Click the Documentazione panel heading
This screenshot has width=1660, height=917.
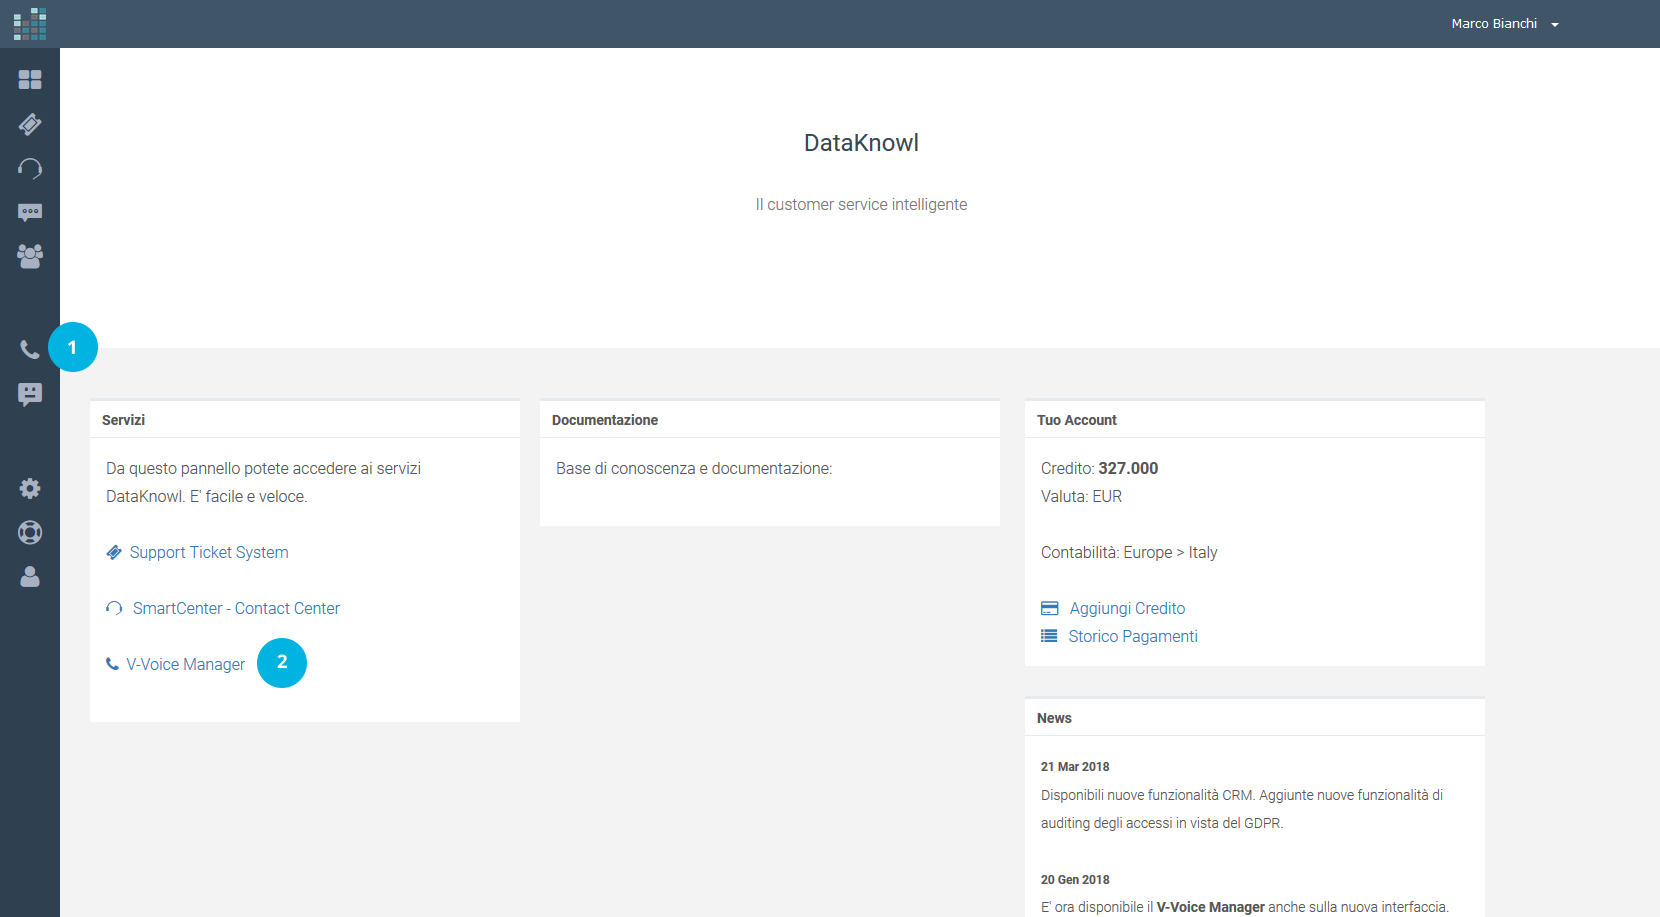(x=605, y=420)
